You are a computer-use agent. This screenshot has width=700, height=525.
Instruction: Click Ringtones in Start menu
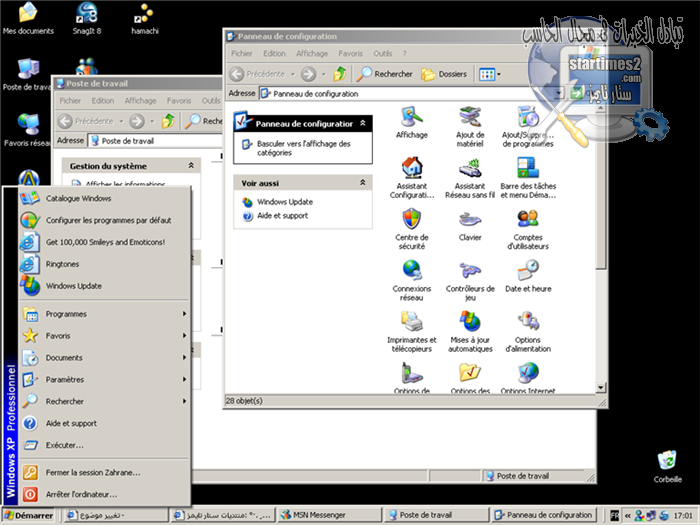pos(104,264)
